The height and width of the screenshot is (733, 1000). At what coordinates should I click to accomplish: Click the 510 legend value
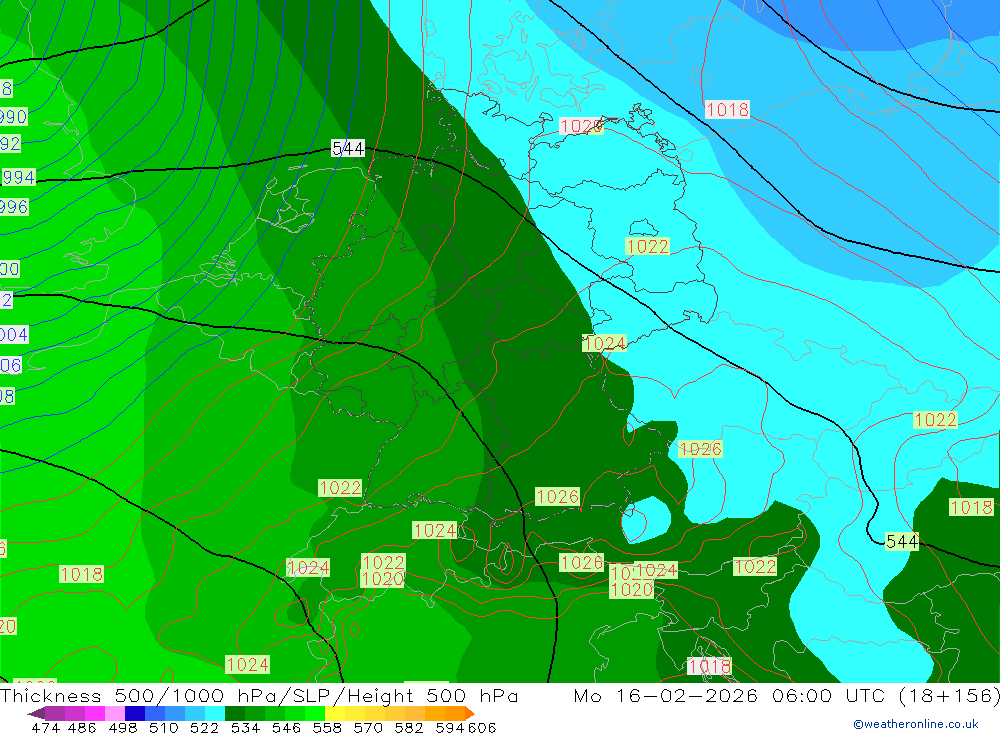pos(163,727)
